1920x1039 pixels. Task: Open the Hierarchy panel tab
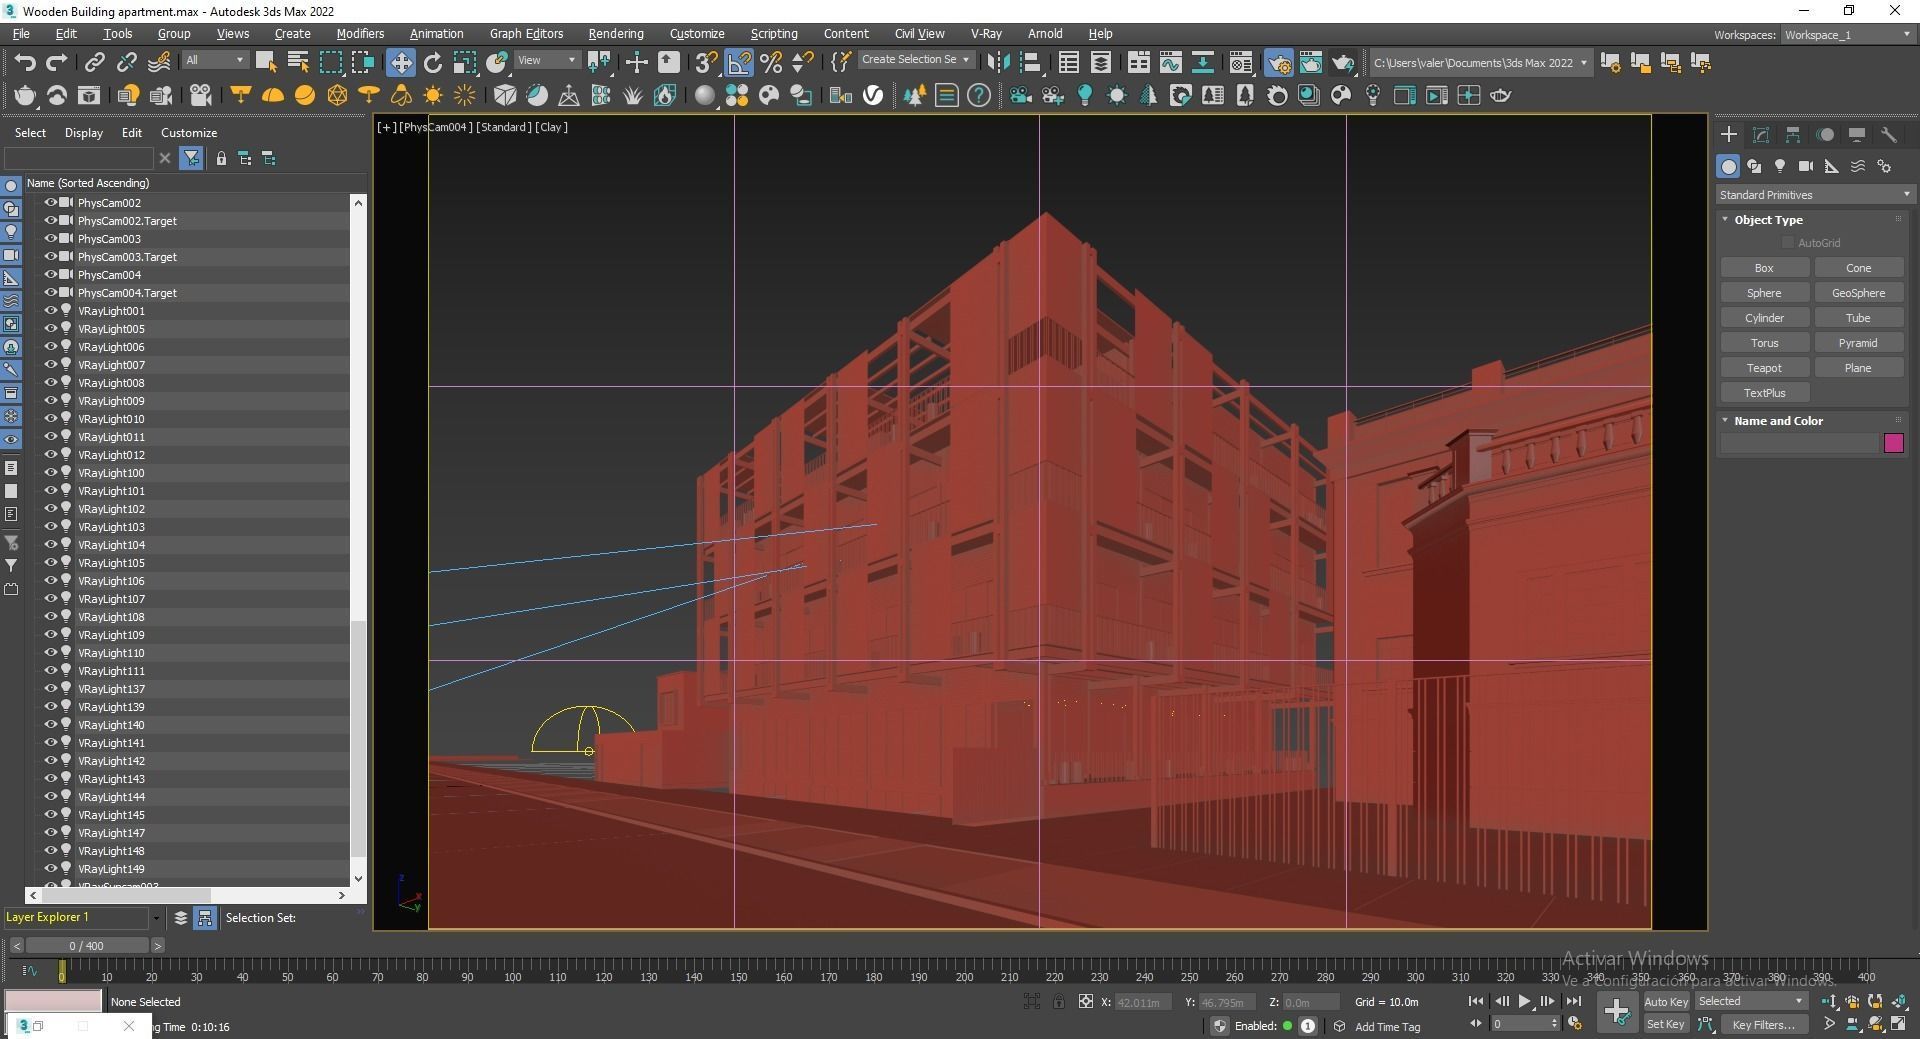point(1793,134)
